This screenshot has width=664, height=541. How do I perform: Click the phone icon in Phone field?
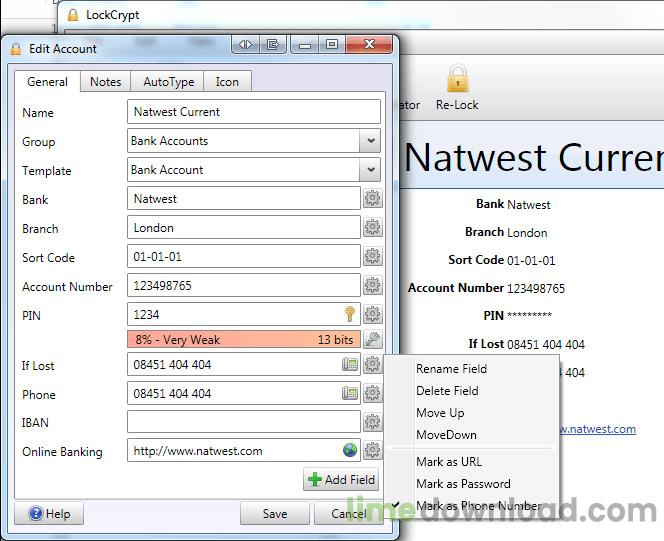[350, 394]
